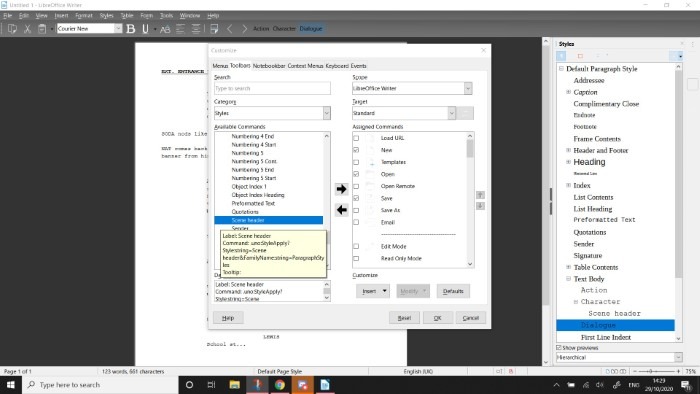The width and height of the screenshot is (700, 394).
Task: Select Paragraph Styles icon in sidebar
Action: coord(561,56)
